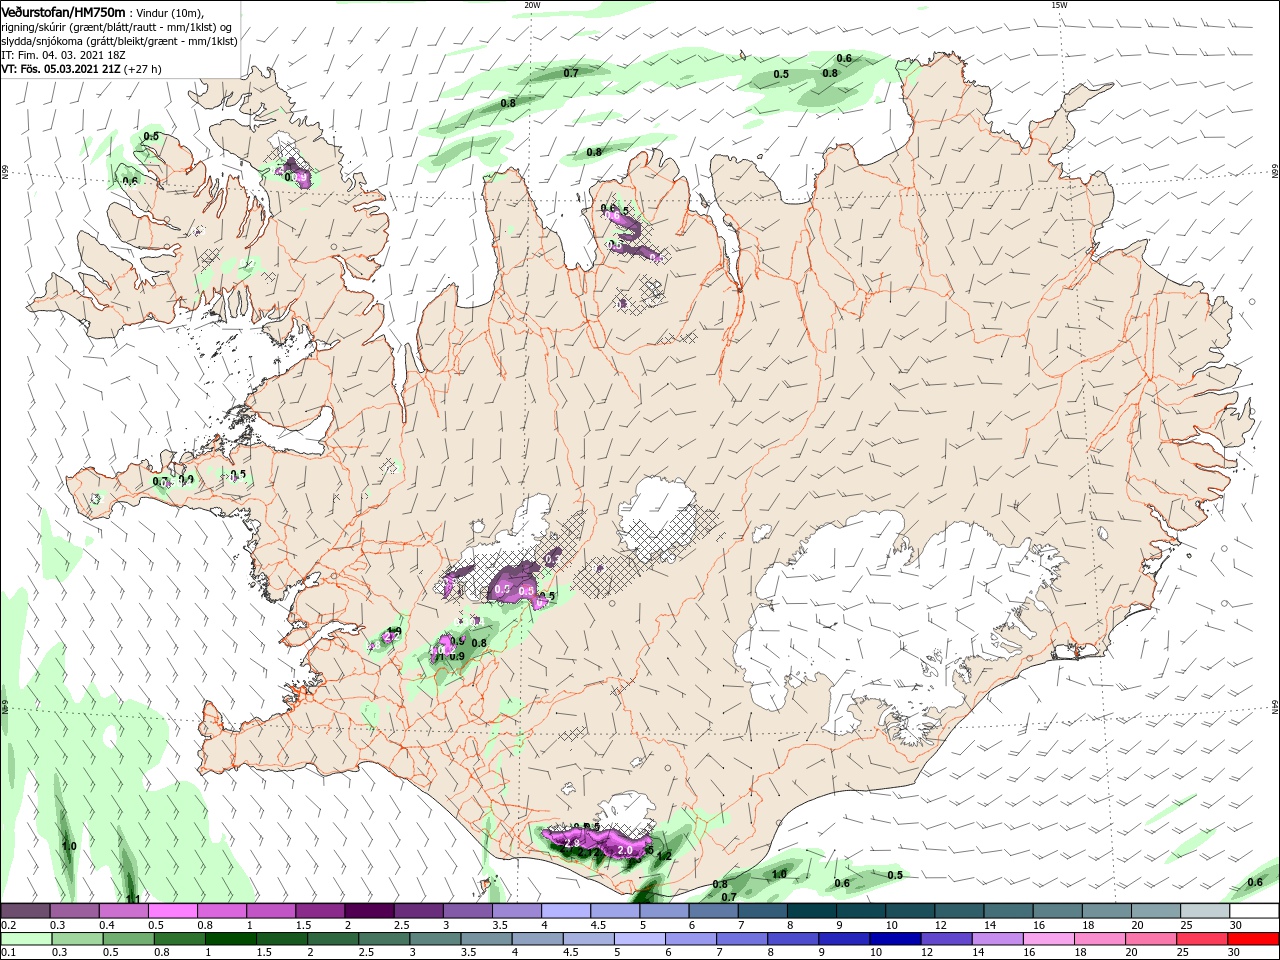Screen dimensions: 1280x960
Task: Click the 1.1 precipitation value offshore southwest
Action: (133, 898)
